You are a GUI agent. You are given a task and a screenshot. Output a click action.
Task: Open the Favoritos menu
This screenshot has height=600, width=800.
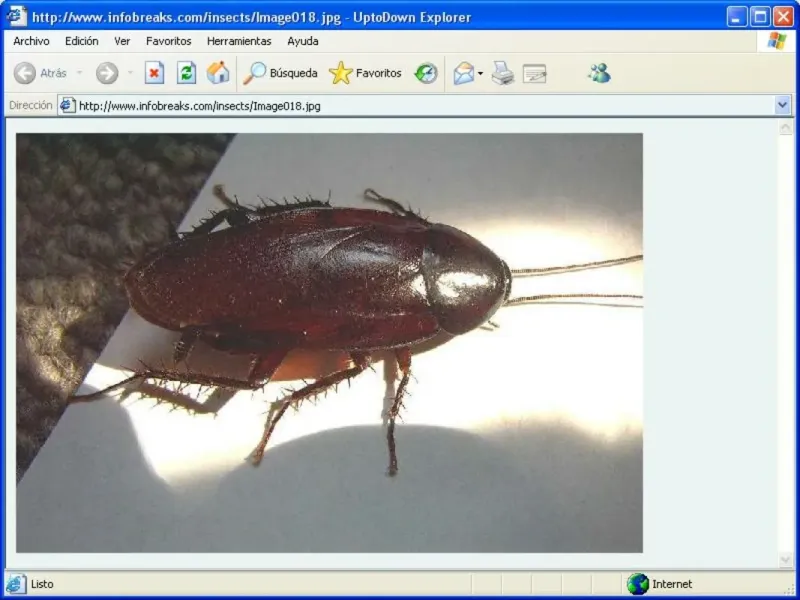point(168,41)
